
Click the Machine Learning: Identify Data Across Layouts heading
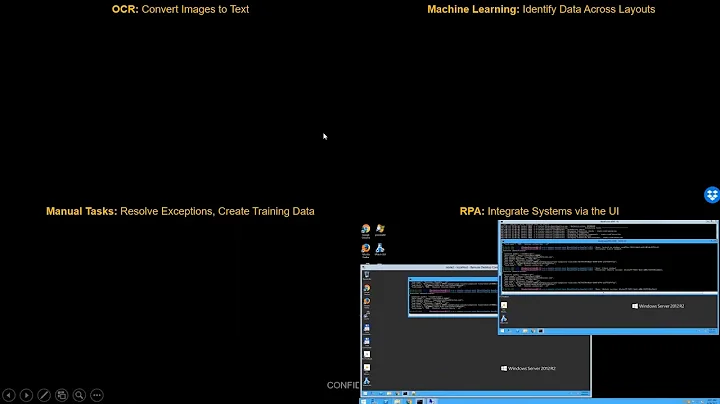click(x=541, y=9)
